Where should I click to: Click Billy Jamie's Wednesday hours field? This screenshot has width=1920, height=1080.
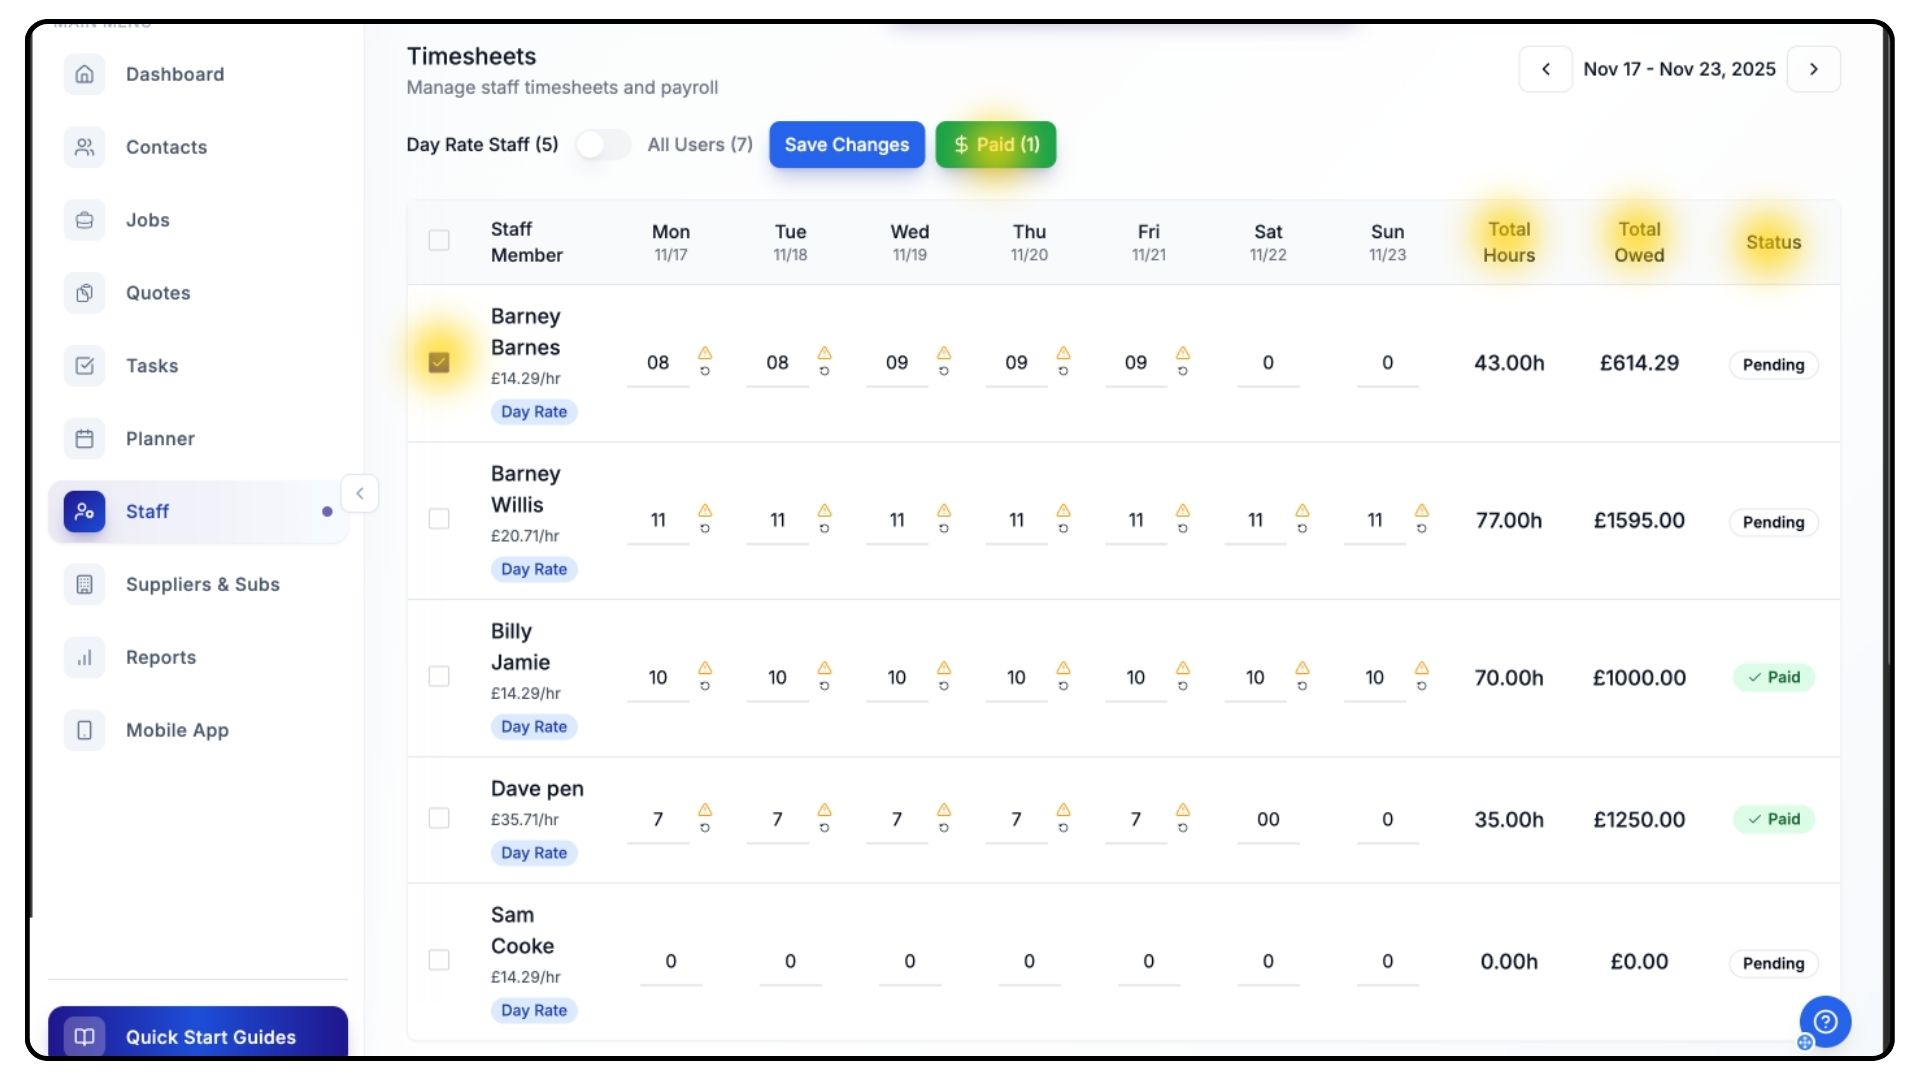(897, 678)
